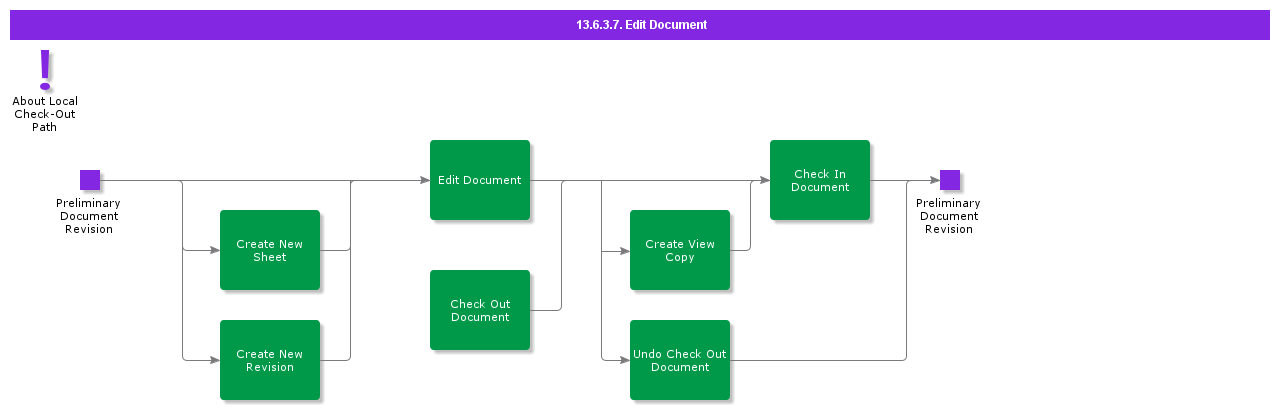
Task: Click the arrowhead entering Create New Revision
Action: [214, 360]
